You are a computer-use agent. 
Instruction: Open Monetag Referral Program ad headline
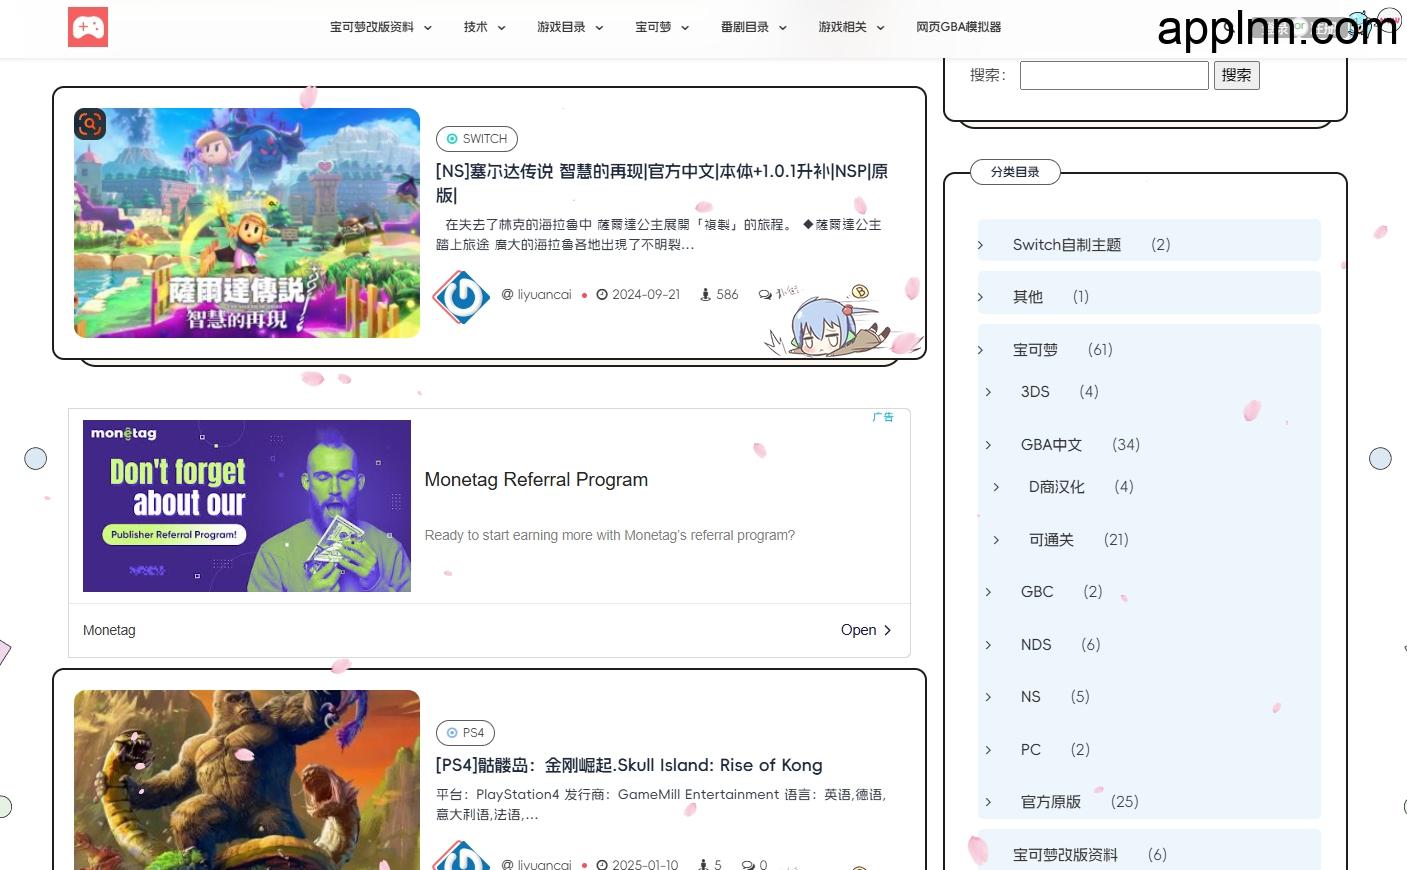[536, 479]
